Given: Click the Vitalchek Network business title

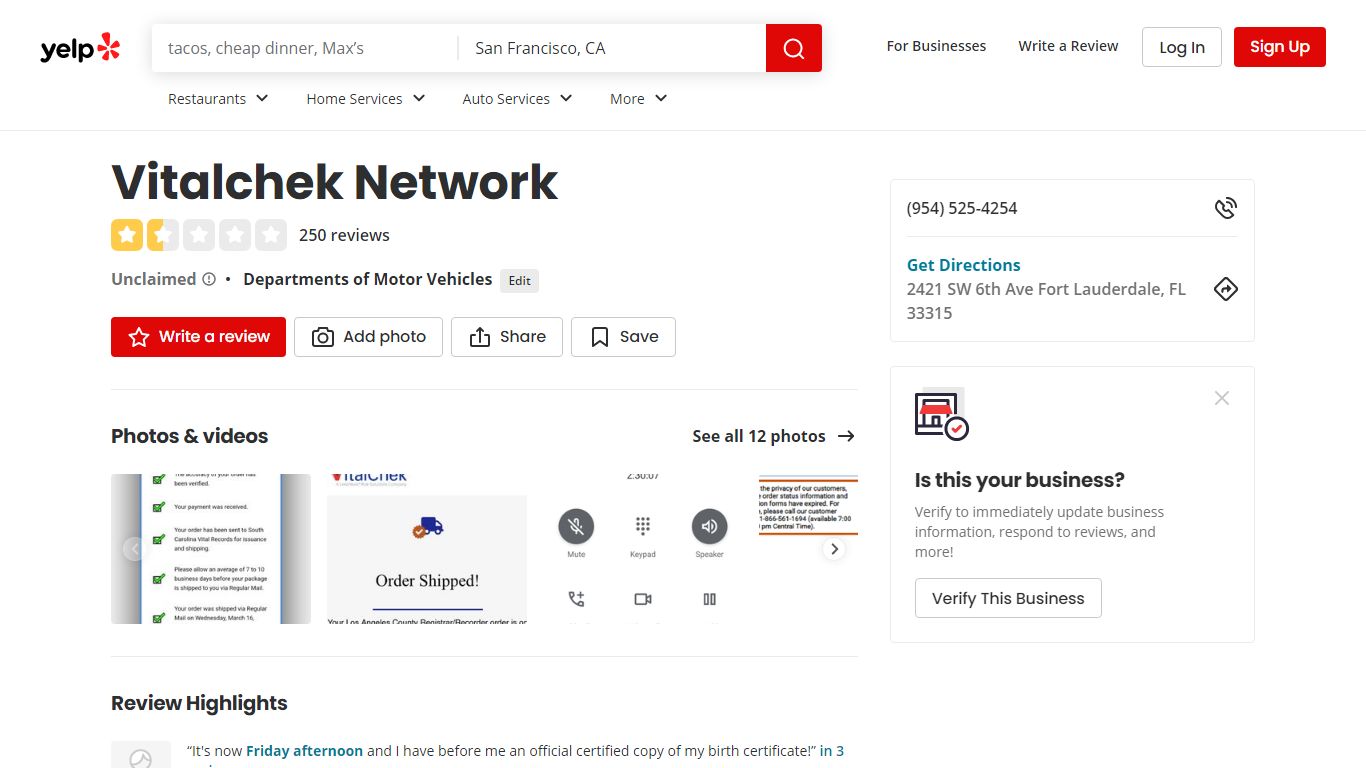Looking at the screenshot, I should point(334,182).
